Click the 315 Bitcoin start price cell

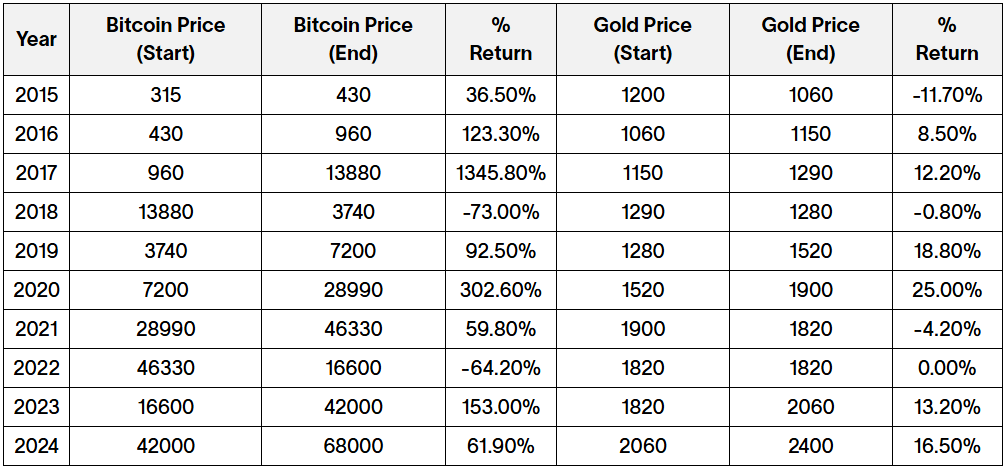coord(166,95)
